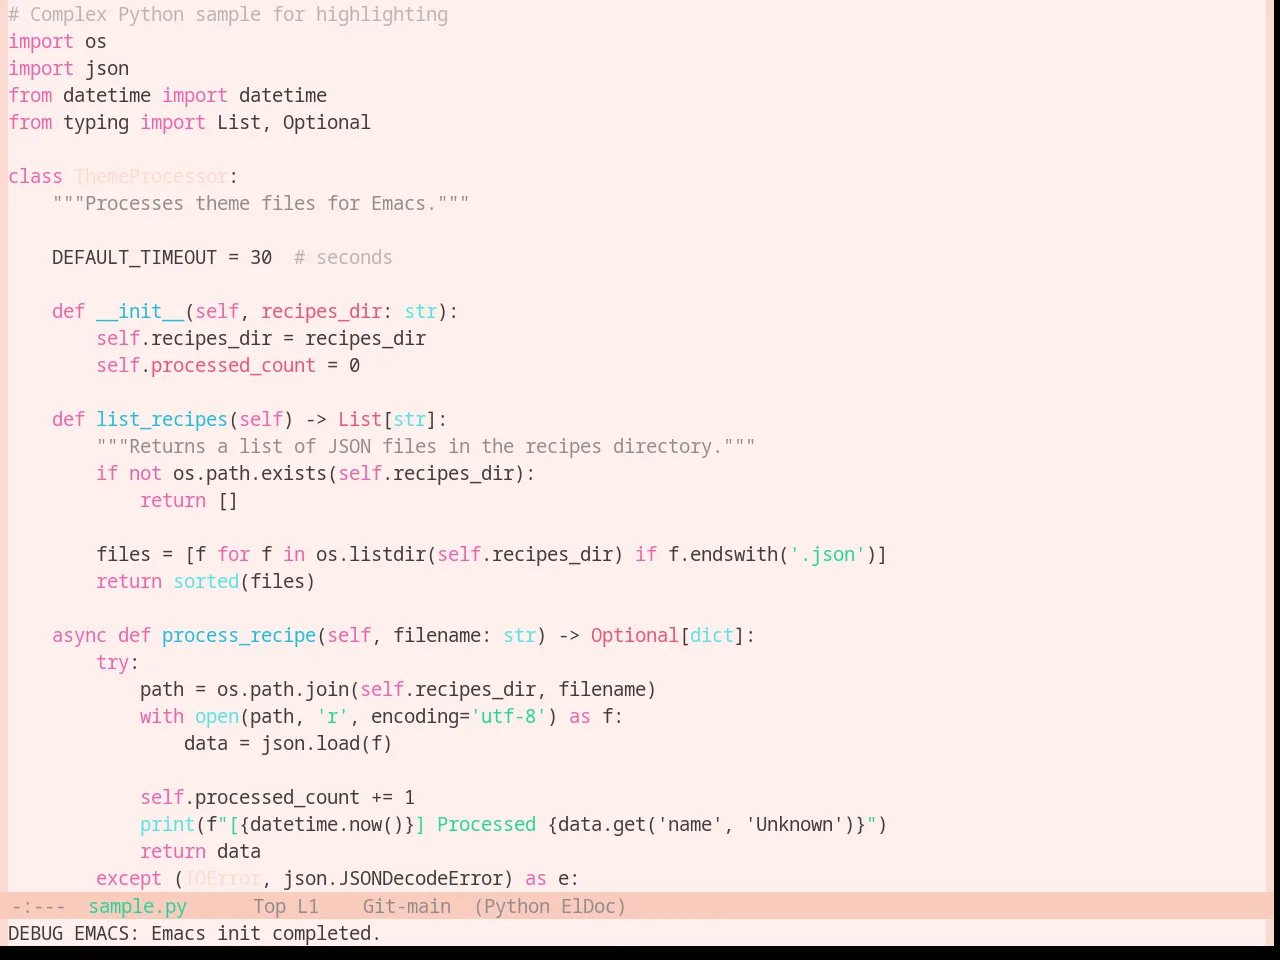Click the -:--- buffer status flags in mode line
Image resolution: width=1280 pixels, height=960 pixels.
click(38, 906)
